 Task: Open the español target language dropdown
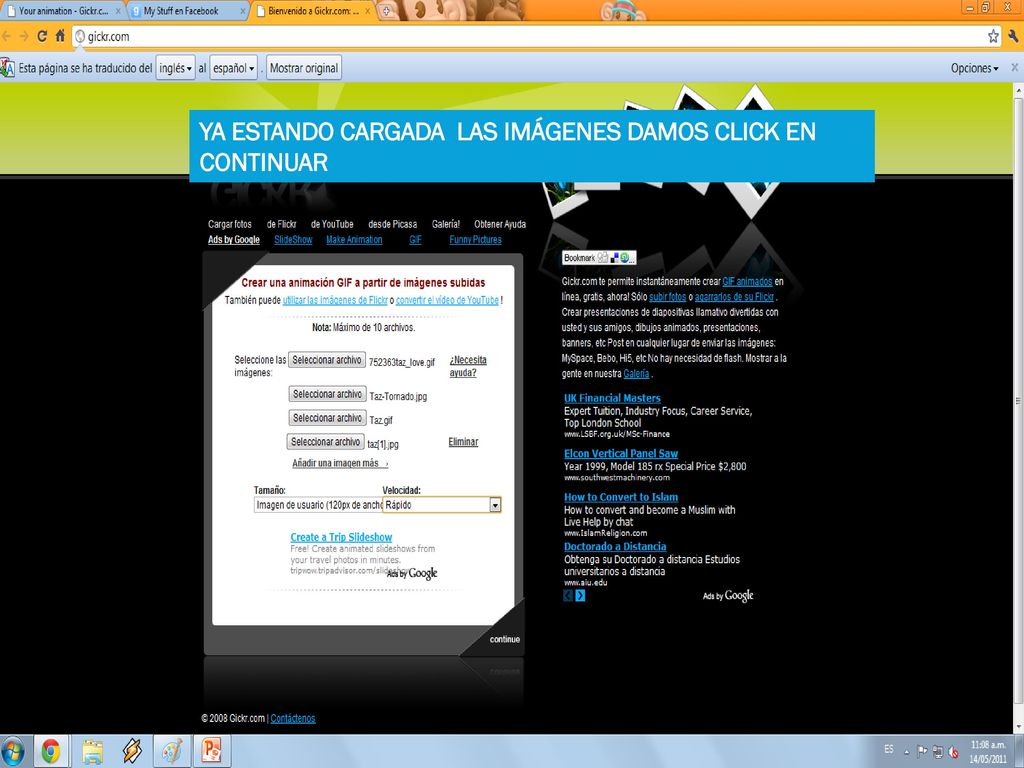[233, 68]
